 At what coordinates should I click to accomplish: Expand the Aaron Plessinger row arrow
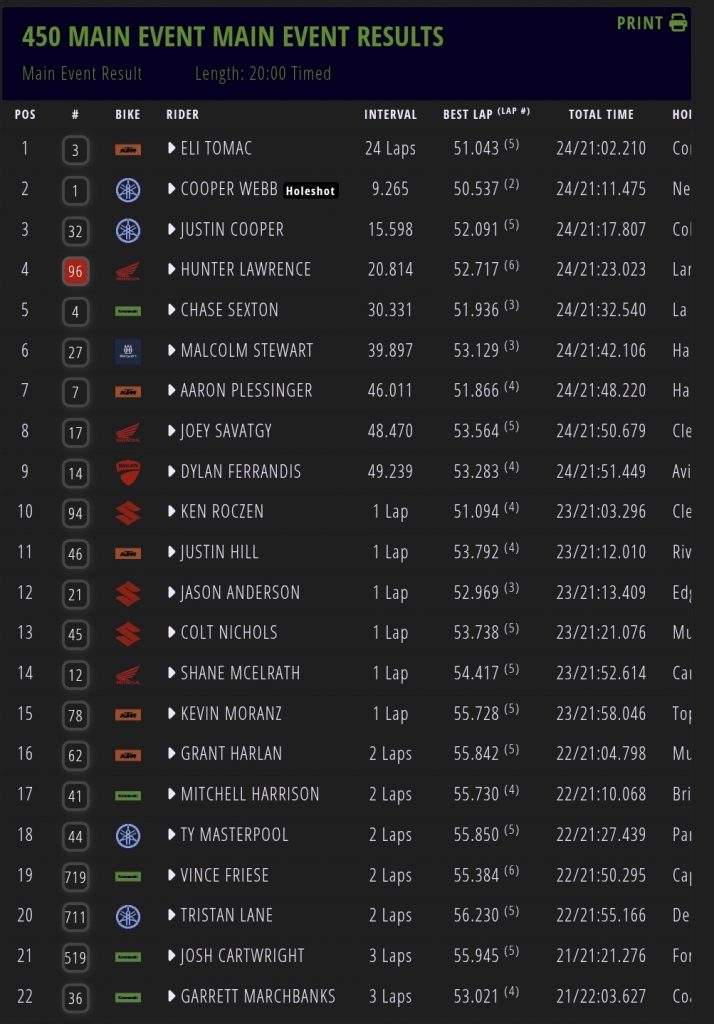[x=172, y=391]
